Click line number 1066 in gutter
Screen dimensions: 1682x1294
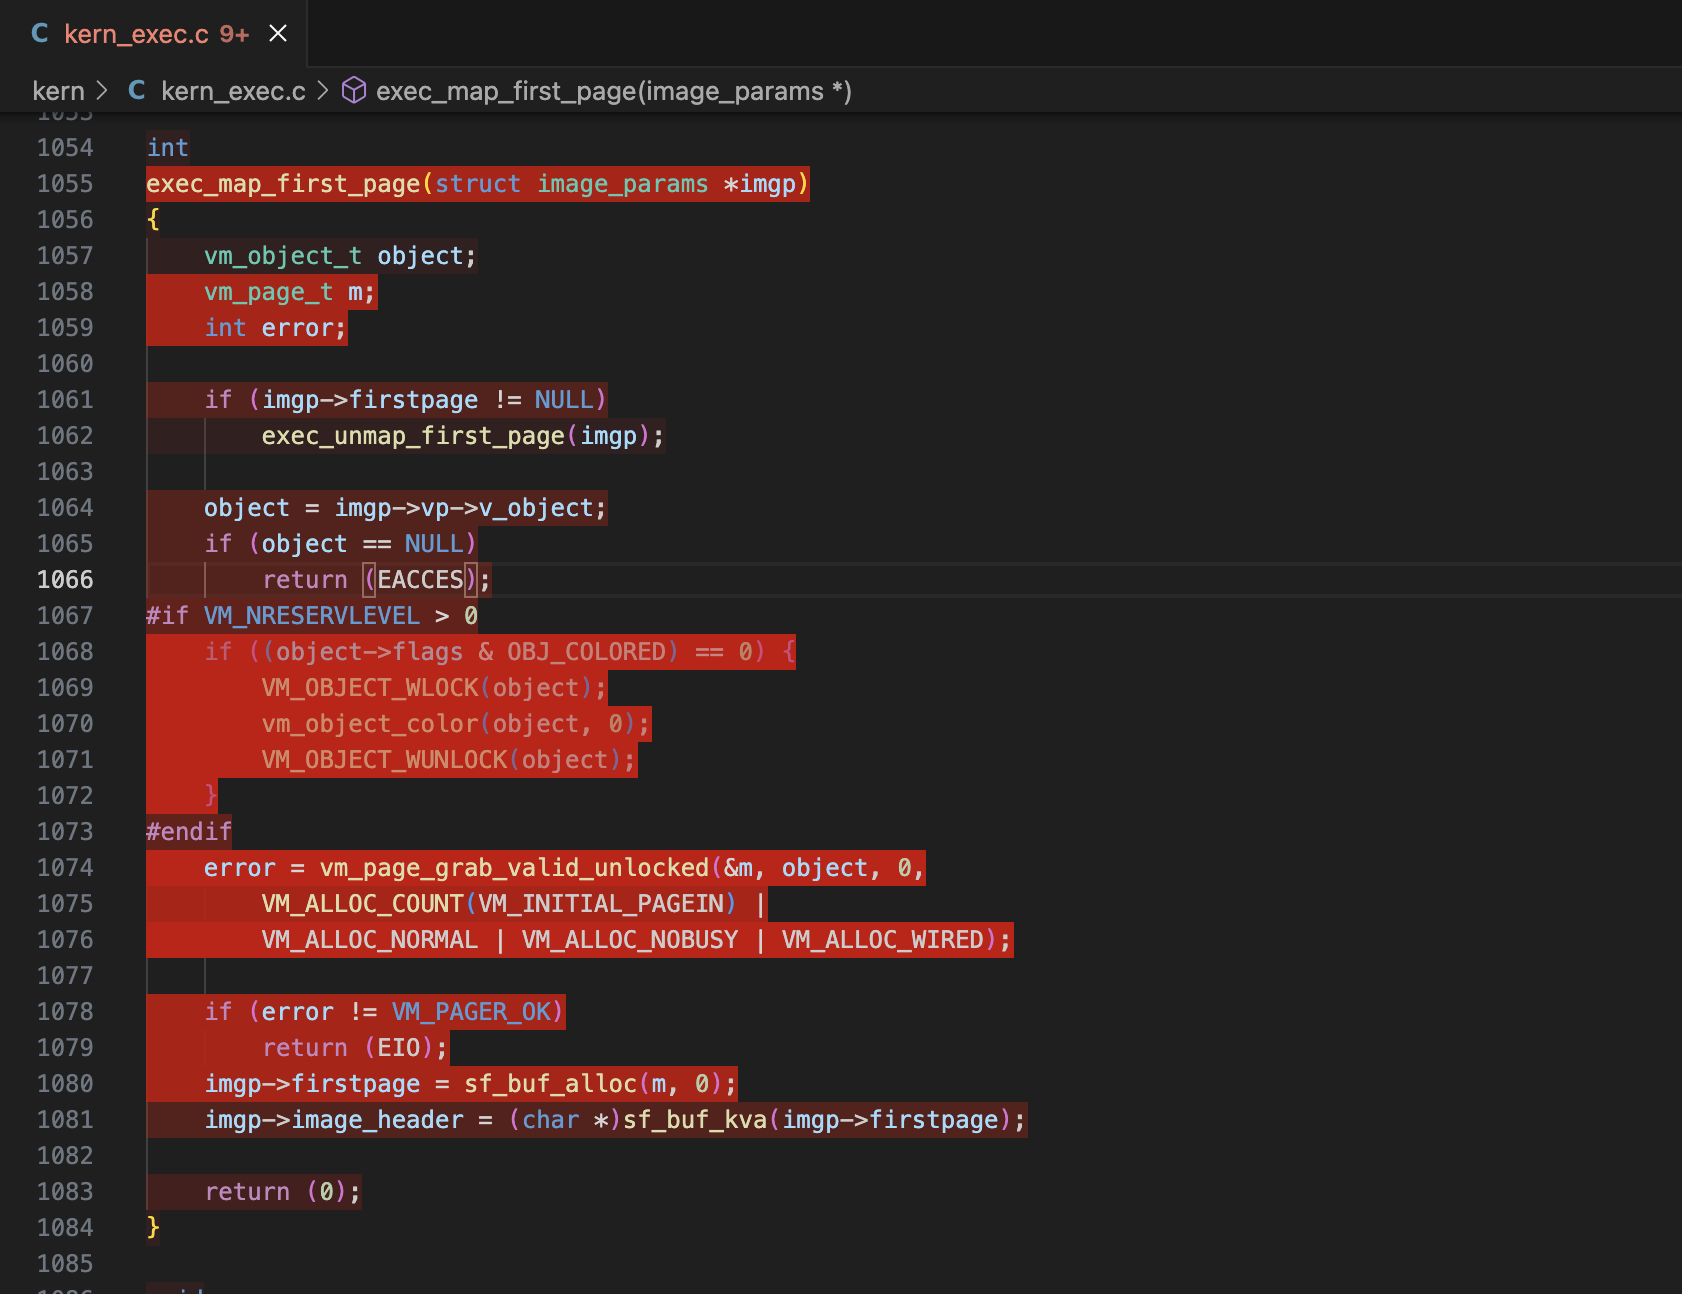65,580
